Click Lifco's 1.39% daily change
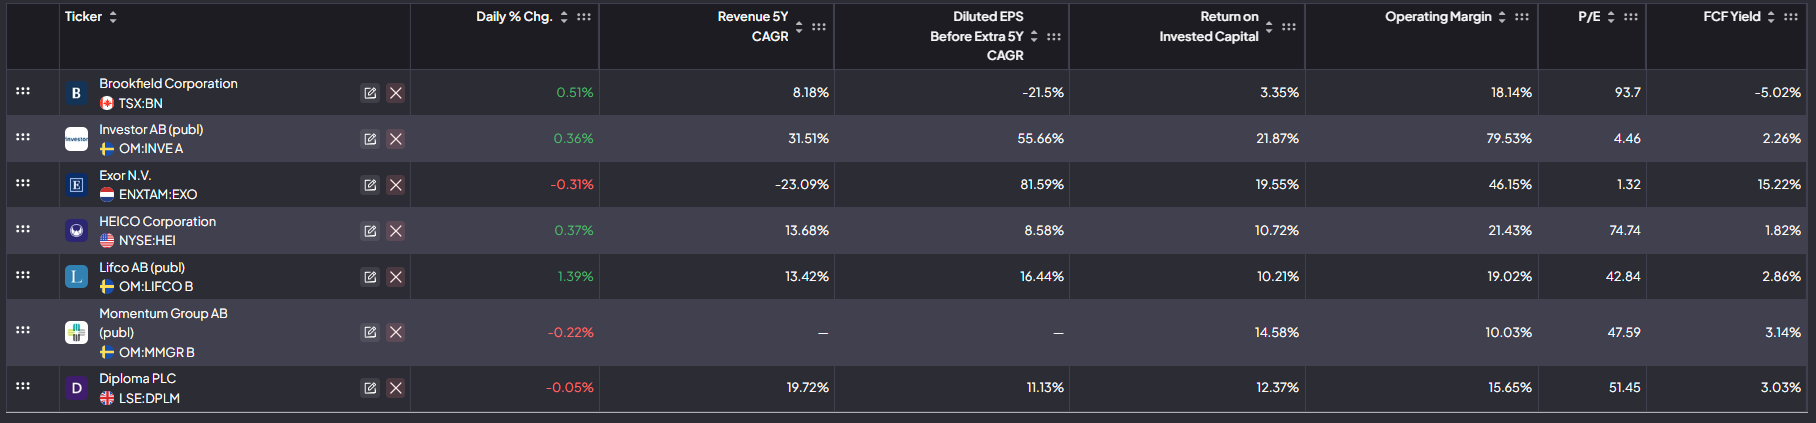Viewport: 1816px width, 423px height. pos(575,277)
